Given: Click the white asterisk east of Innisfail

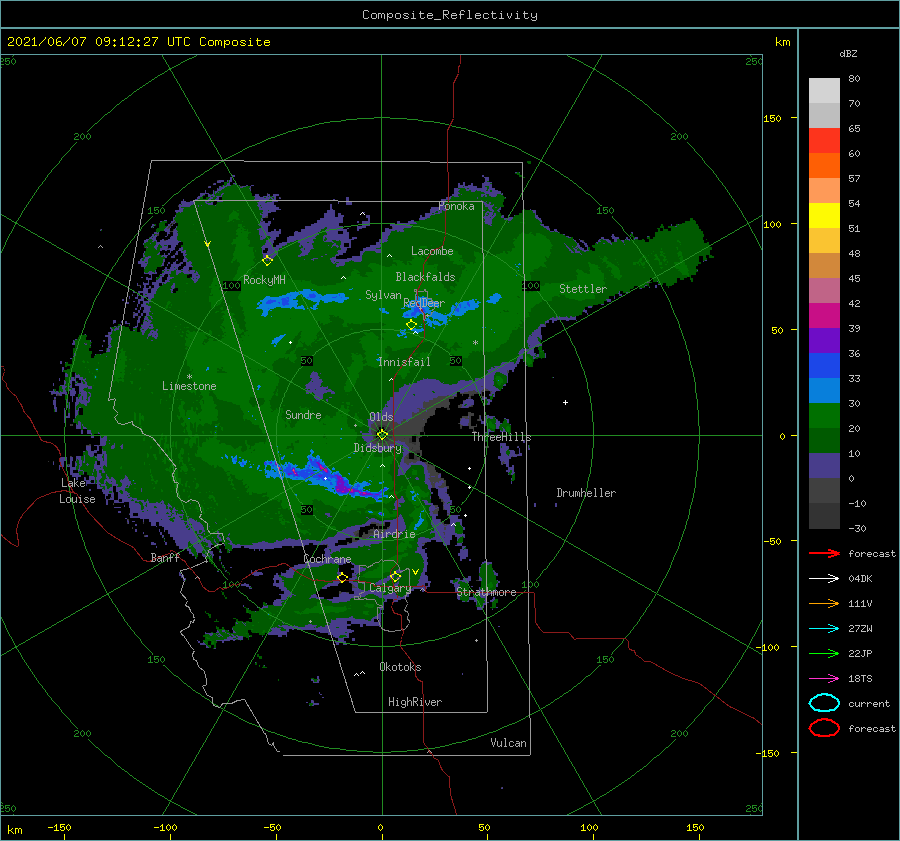Looking at the screenshot, I should (475, 343).
